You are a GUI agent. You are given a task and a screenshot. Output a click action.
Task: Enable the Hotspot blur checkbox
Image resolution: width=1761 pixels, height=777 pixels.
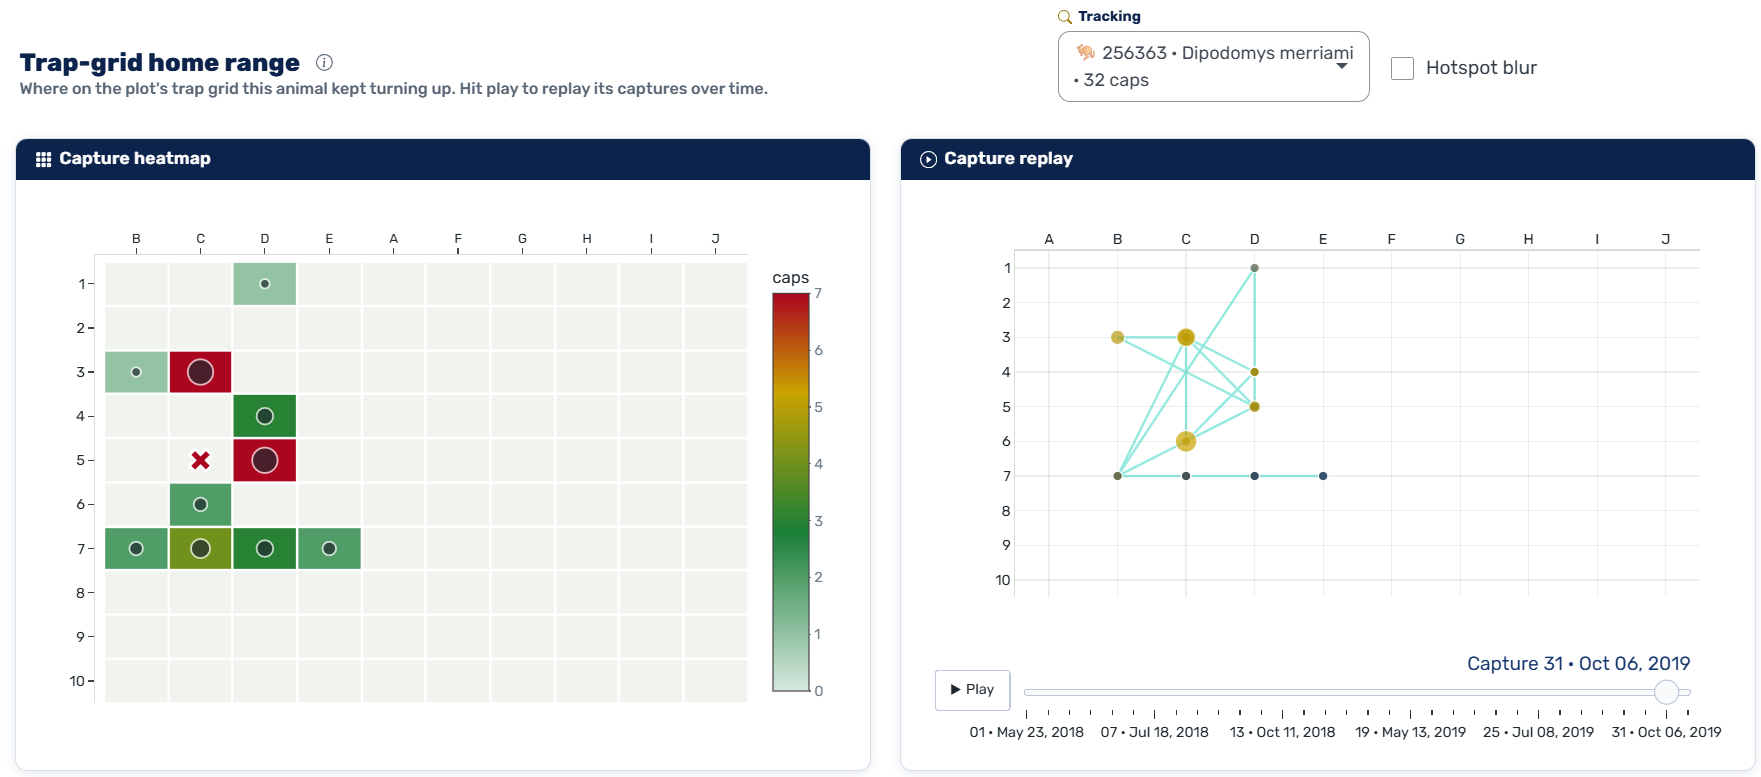1403,68
